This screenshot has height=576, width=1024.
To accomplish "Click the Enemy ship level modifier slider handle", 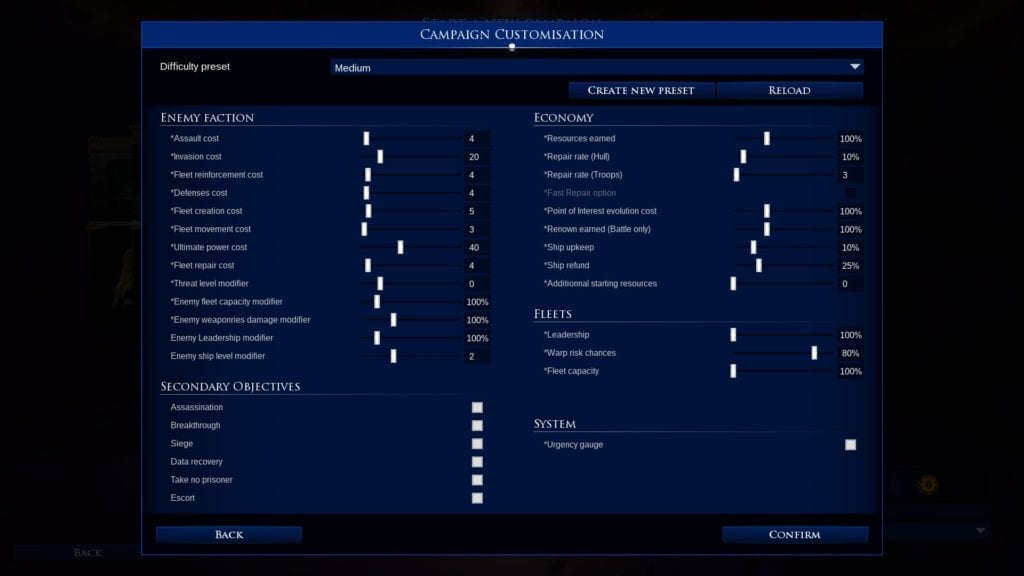I will coord(393,356).
